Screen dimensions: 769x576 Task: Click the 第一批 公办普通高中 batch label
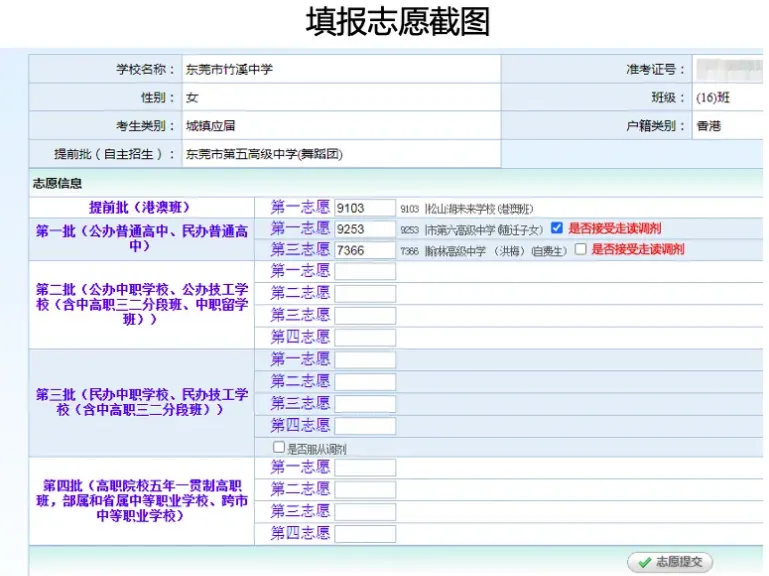point(141,238)
